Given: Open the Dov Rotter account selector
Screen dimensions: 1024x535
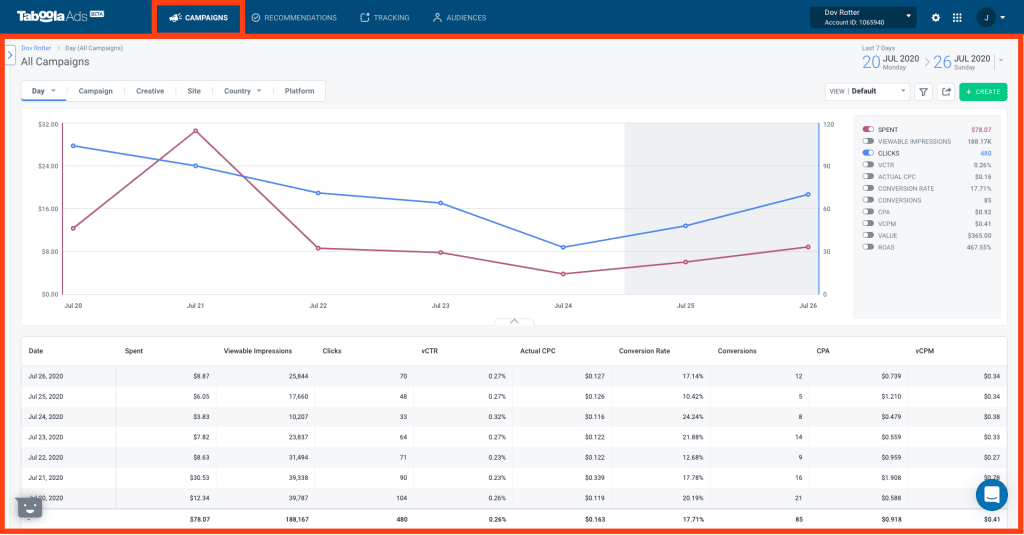Looking at the screenshot, I should pos(863,17).
